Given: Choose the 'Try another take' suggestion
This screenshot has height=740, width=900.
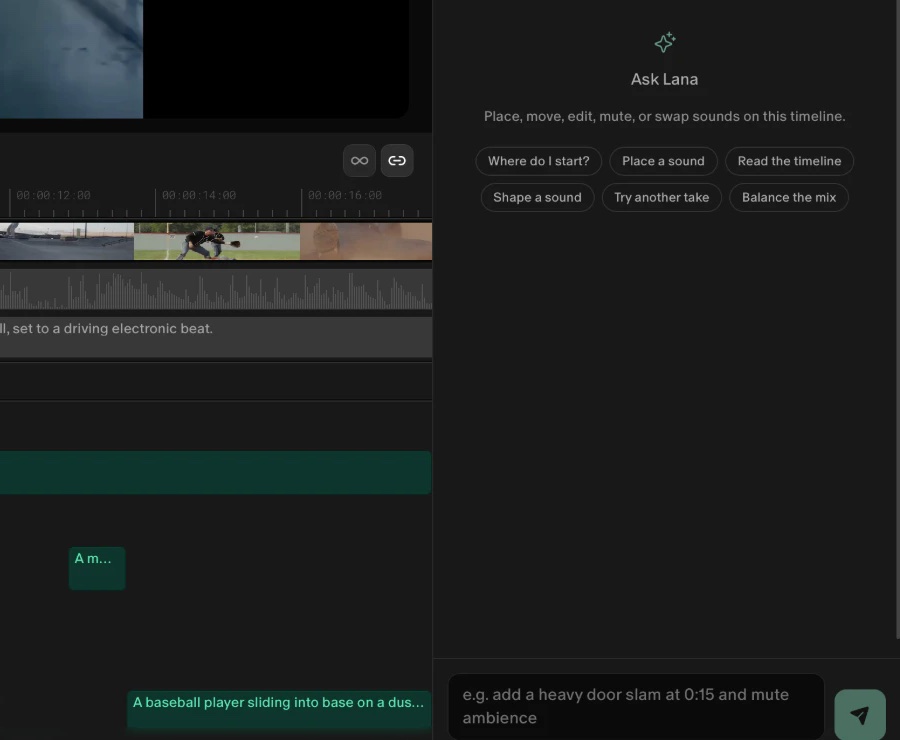Looking at the screenshot, I should [x=661, y=197].
